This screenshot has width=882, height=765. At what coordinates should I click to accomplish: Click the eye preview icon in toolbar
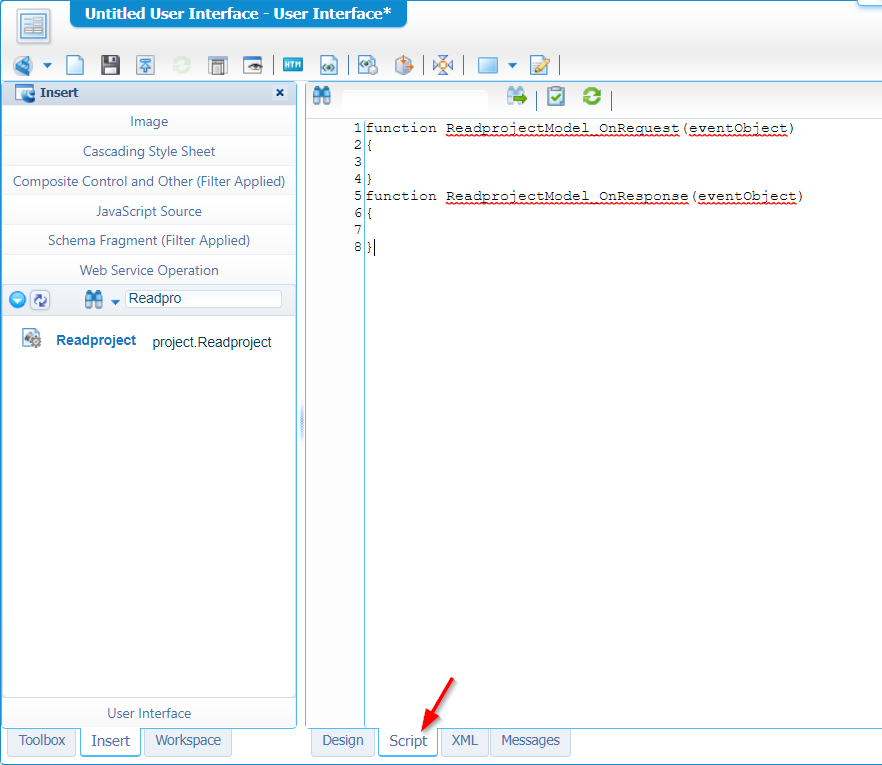pos(253,65)
